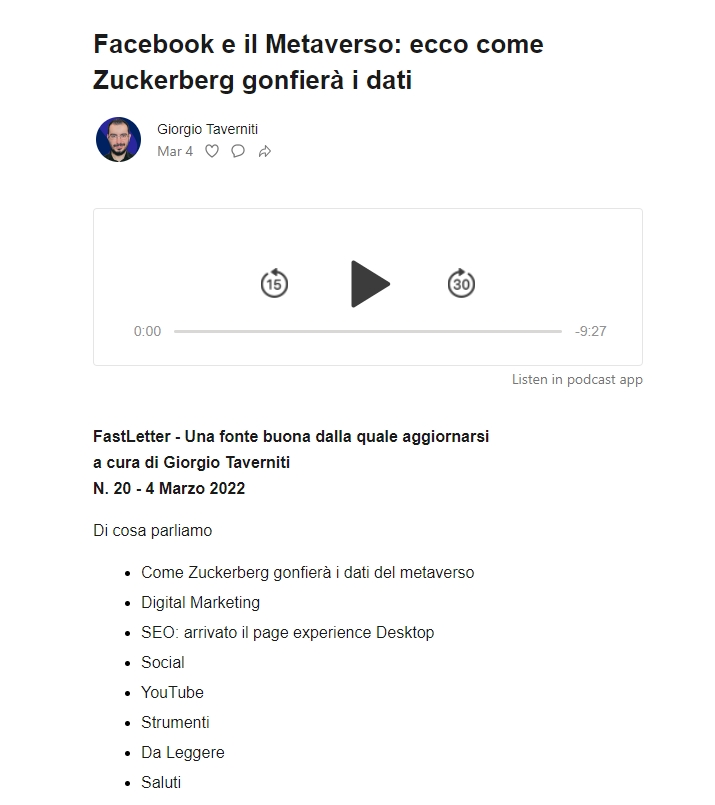Click the audio progress bar
This screenshot has height=805, width=715.
coord(368,331)
